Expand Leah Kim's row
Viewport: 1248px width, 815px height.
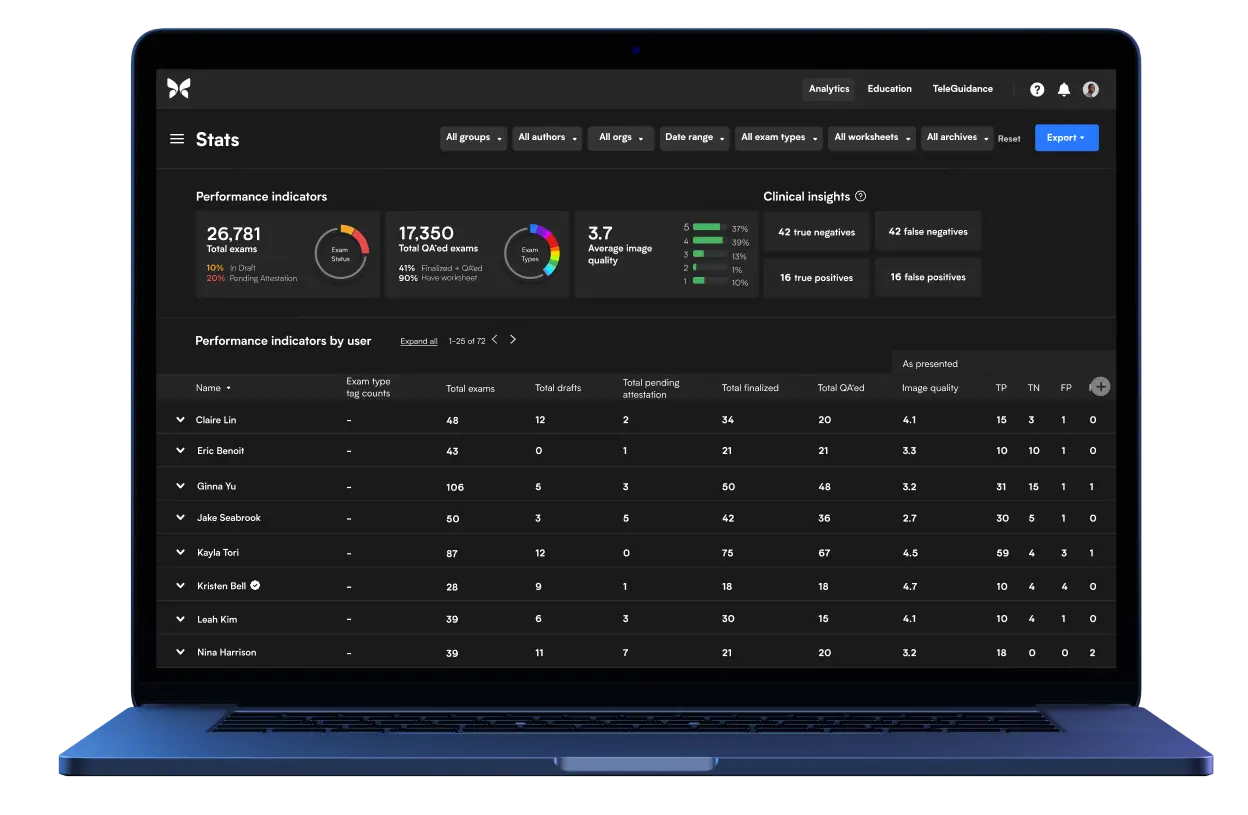tap(181, 619)
